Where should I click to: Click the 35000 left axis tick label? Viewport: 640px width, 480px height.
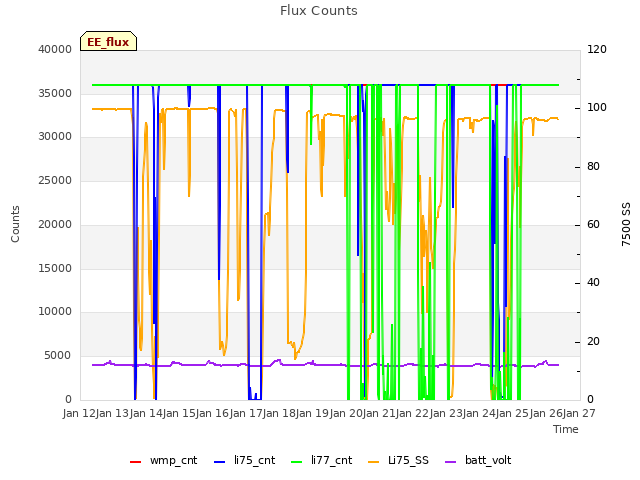pyautogui.click(x=55, y=93)
